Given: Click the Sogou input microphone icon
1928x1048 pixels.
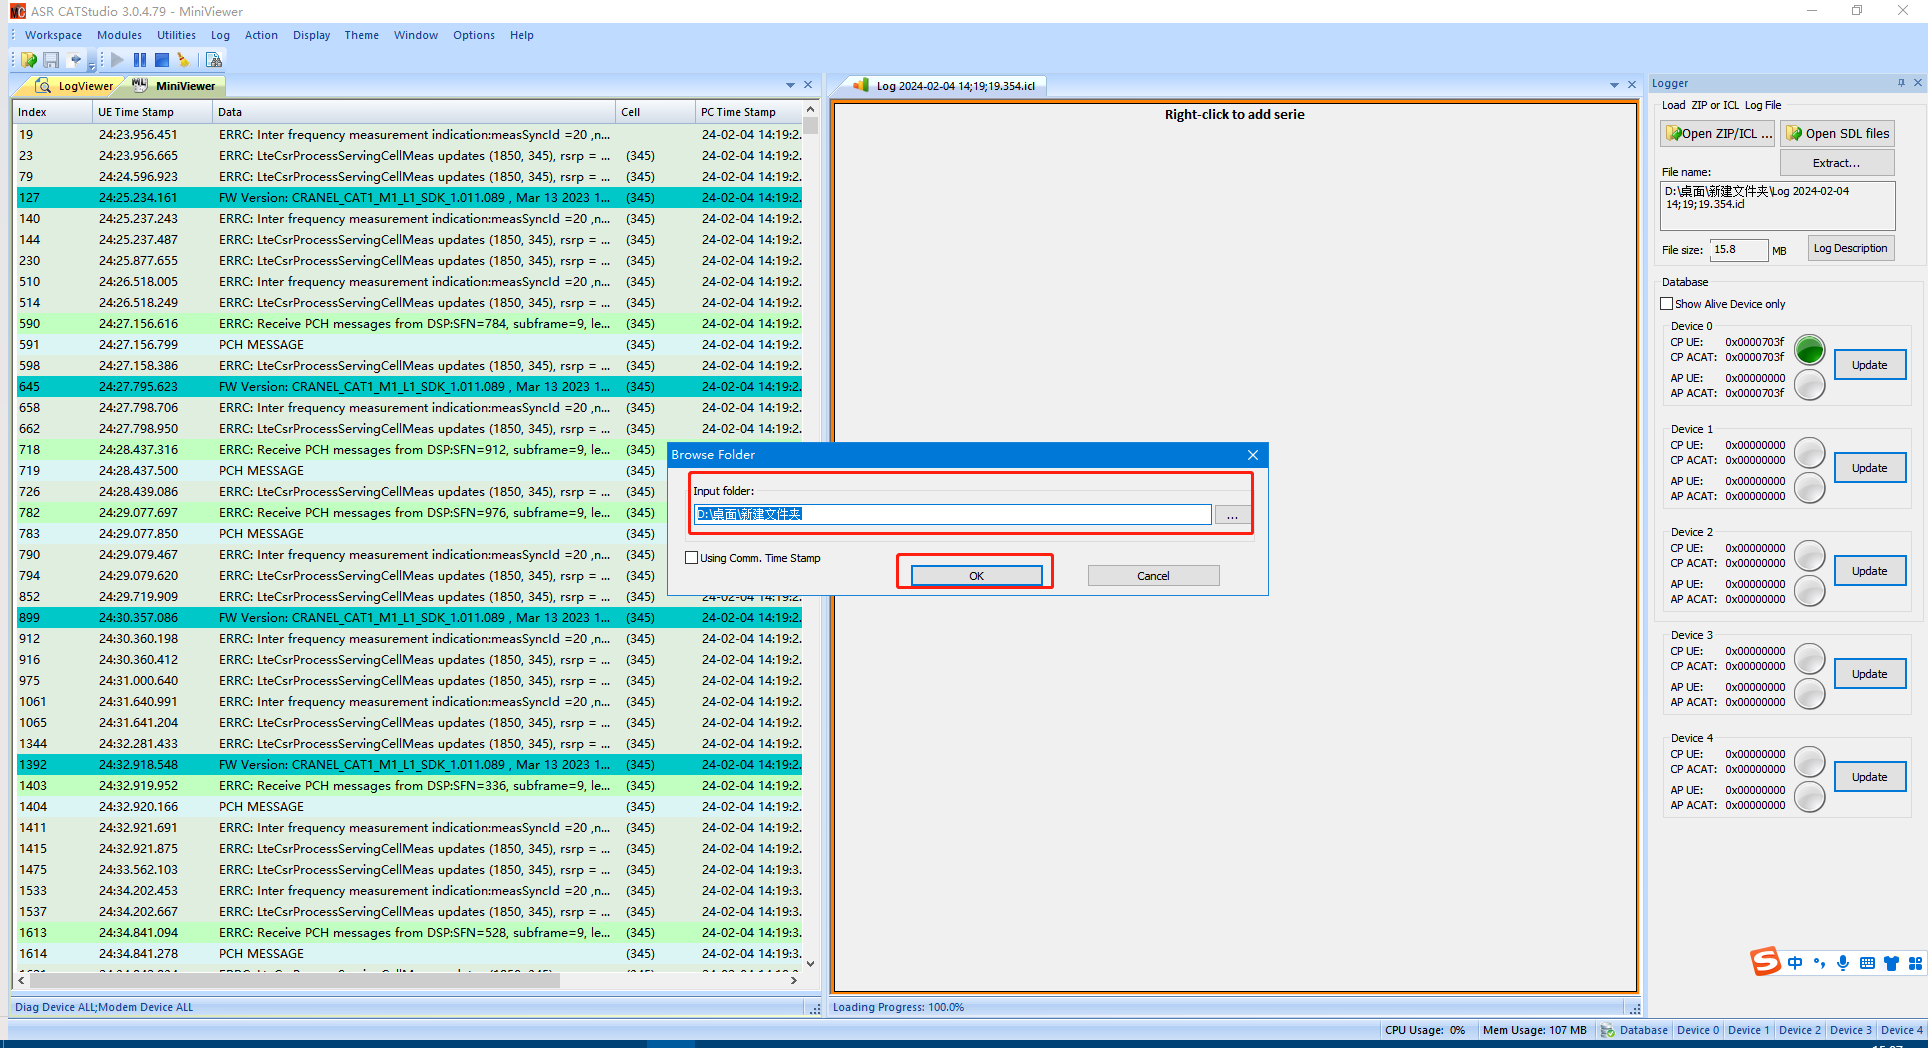Looking at the screenshot, I should [1842, 963].
